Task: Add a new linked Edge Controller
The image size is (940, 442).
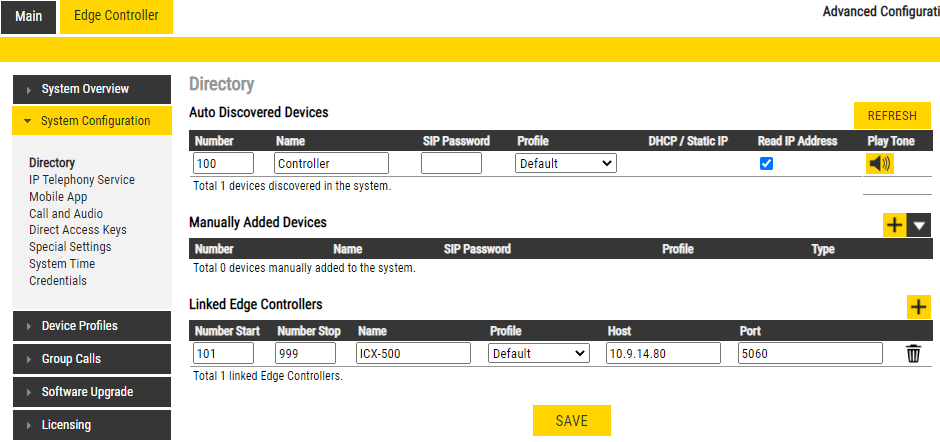Action: click(918, 307)
